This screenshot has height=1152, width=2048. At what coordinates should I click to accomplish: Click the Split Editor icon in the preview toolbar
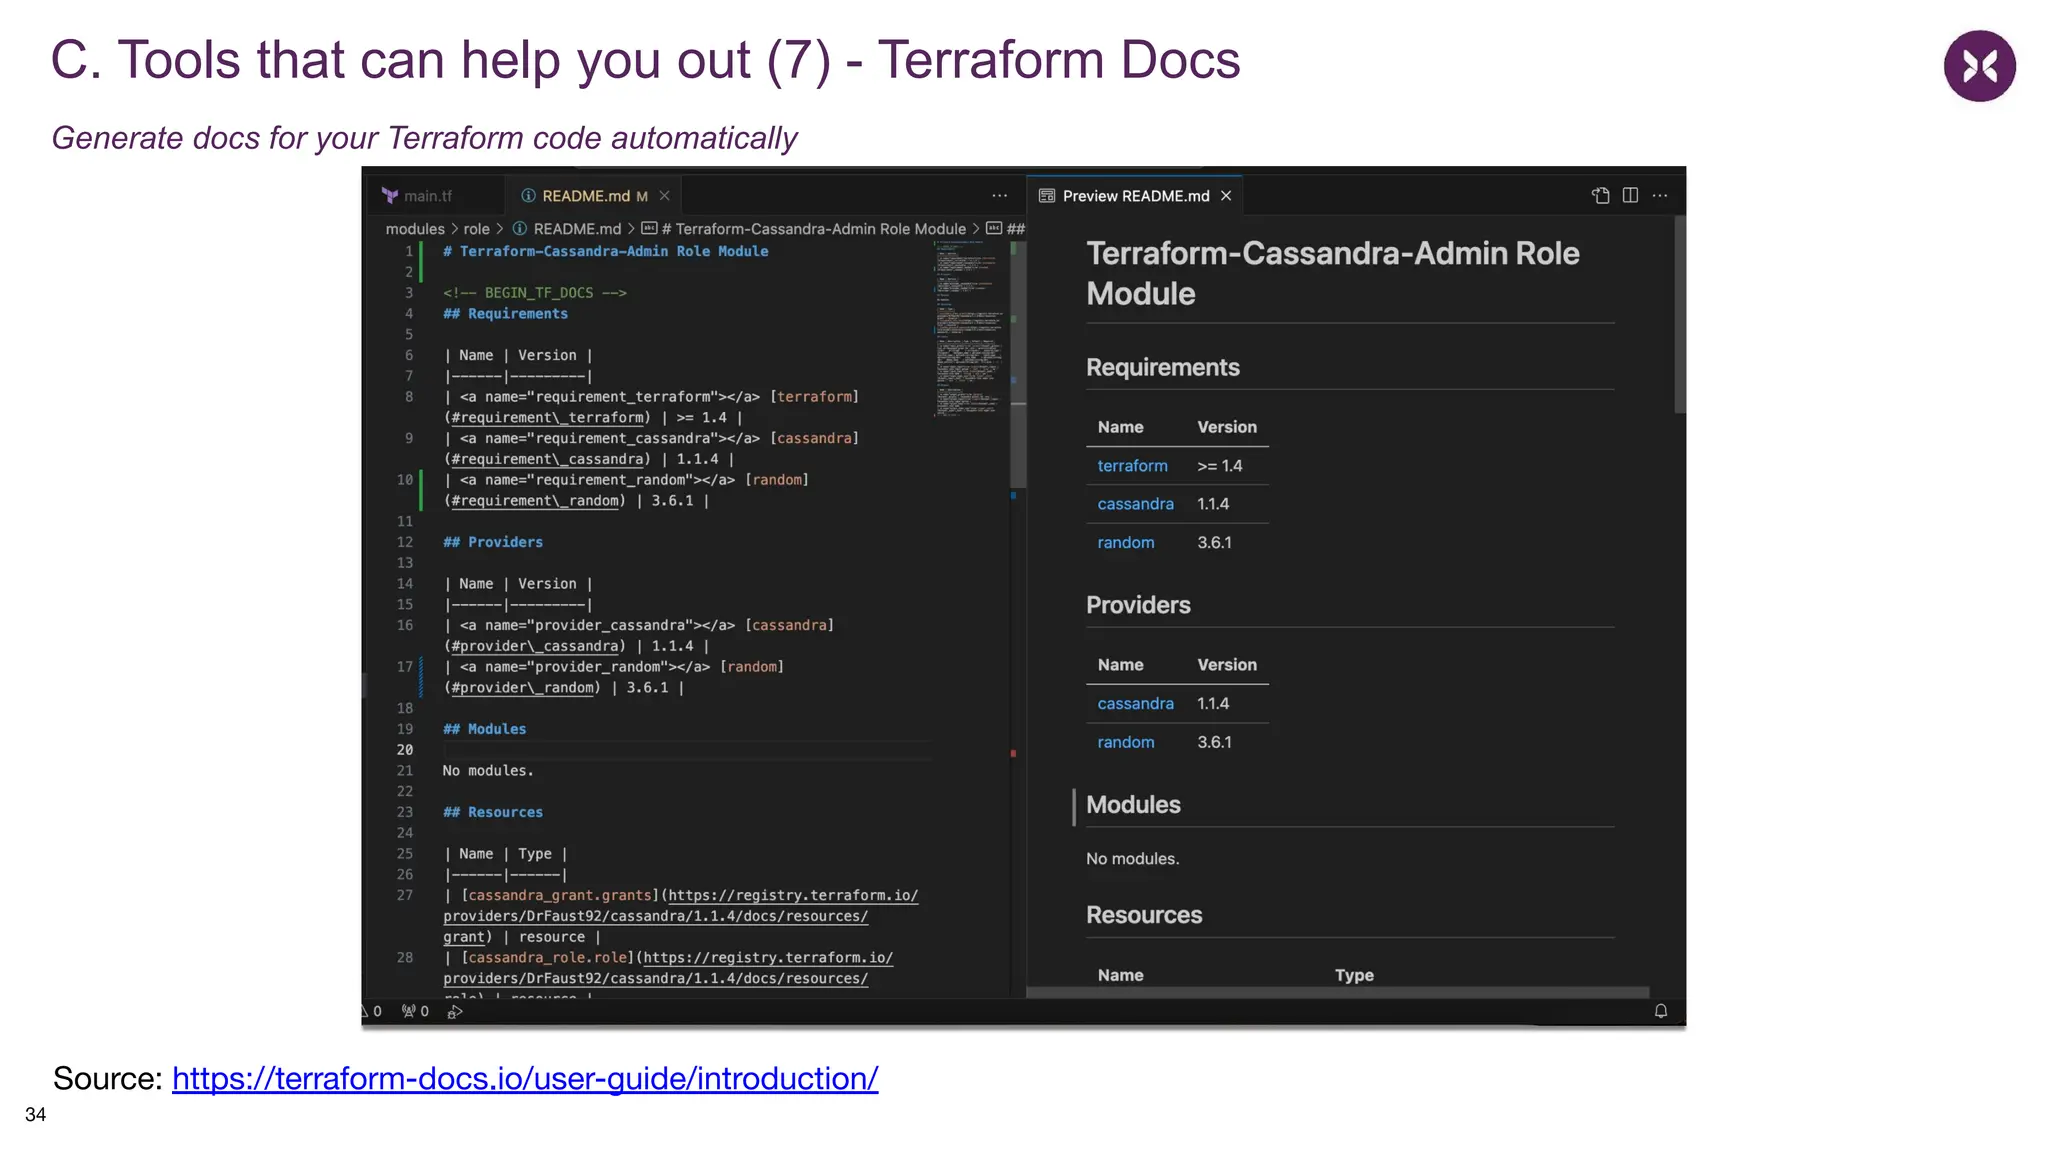(x=1630, y=195)
